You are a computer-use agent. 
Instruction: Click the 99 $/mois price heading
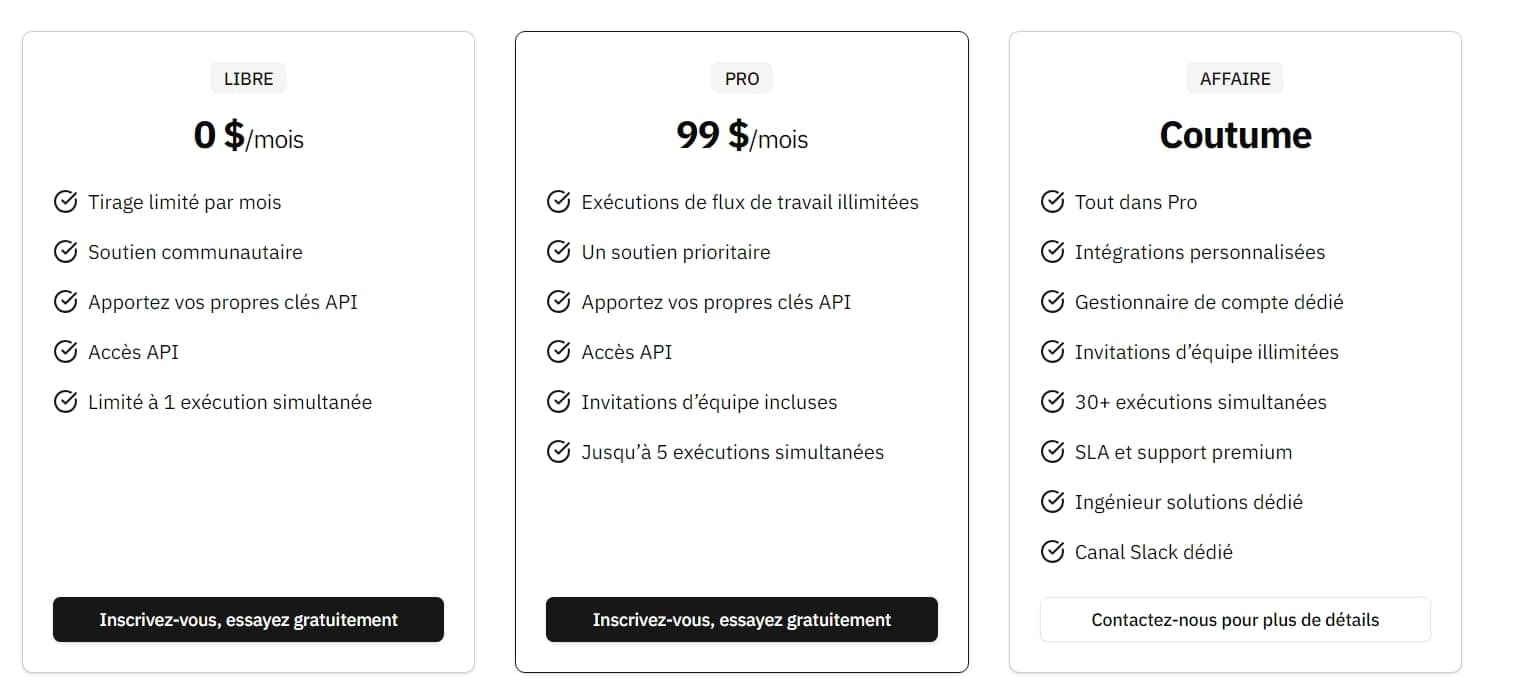click(742, 135)
